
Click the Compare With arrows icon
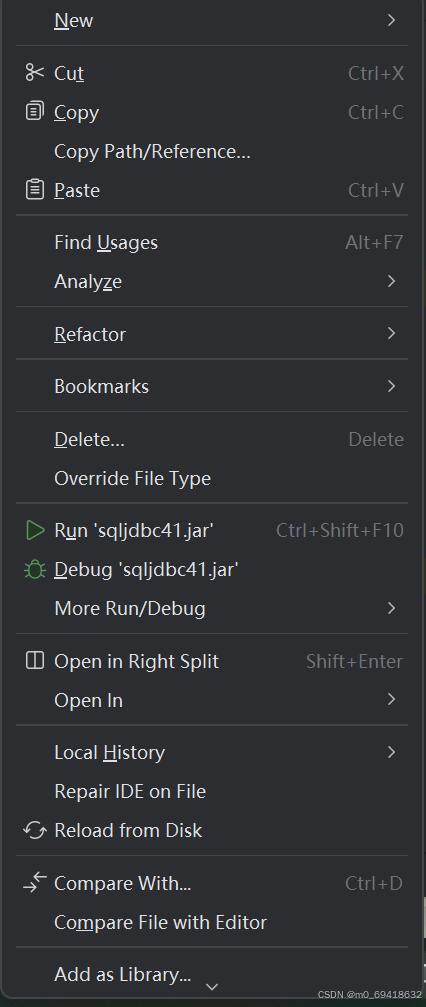click(x=35, y=882)
